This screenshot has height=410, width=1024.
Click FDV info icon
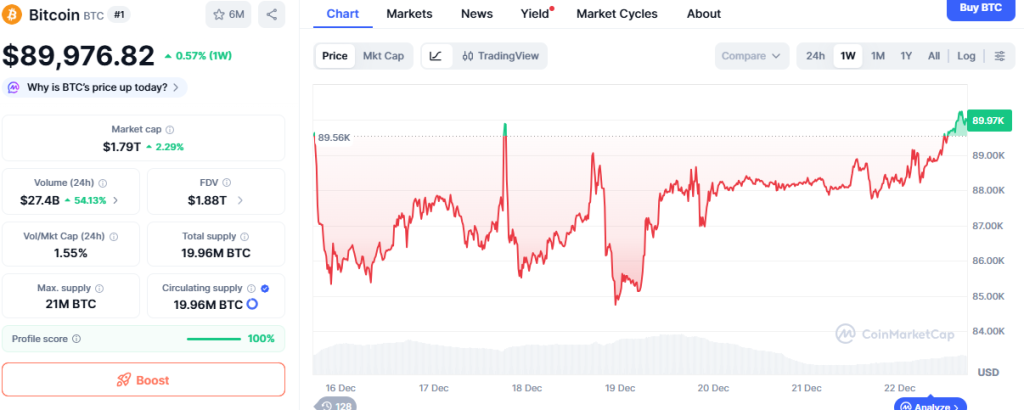click(x=227, y=183)
